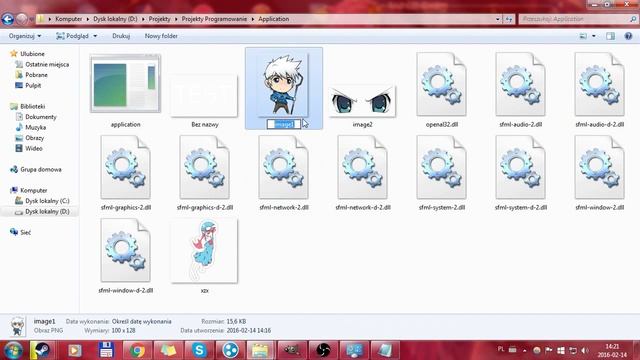Select the sfml-graphics-2.dll file icon
640x360 pixels.
pos(125,167)
